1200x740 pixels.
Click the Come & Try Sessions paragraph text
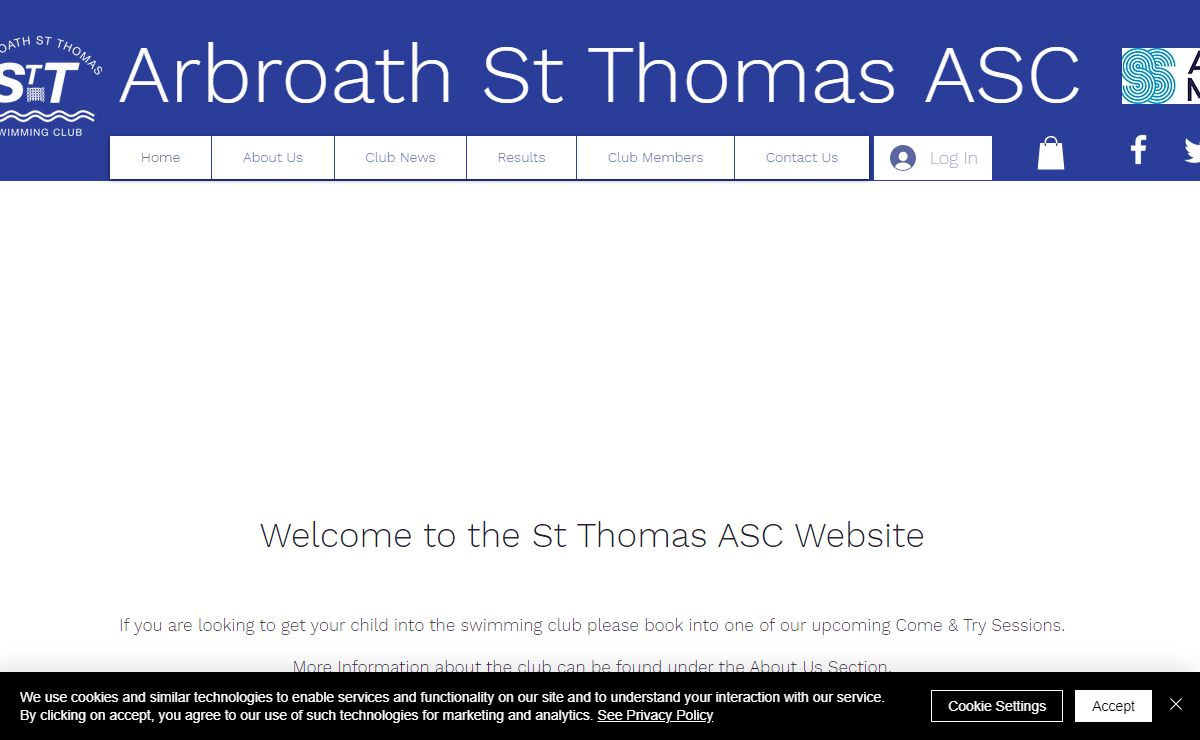click(x=592, y=625)
